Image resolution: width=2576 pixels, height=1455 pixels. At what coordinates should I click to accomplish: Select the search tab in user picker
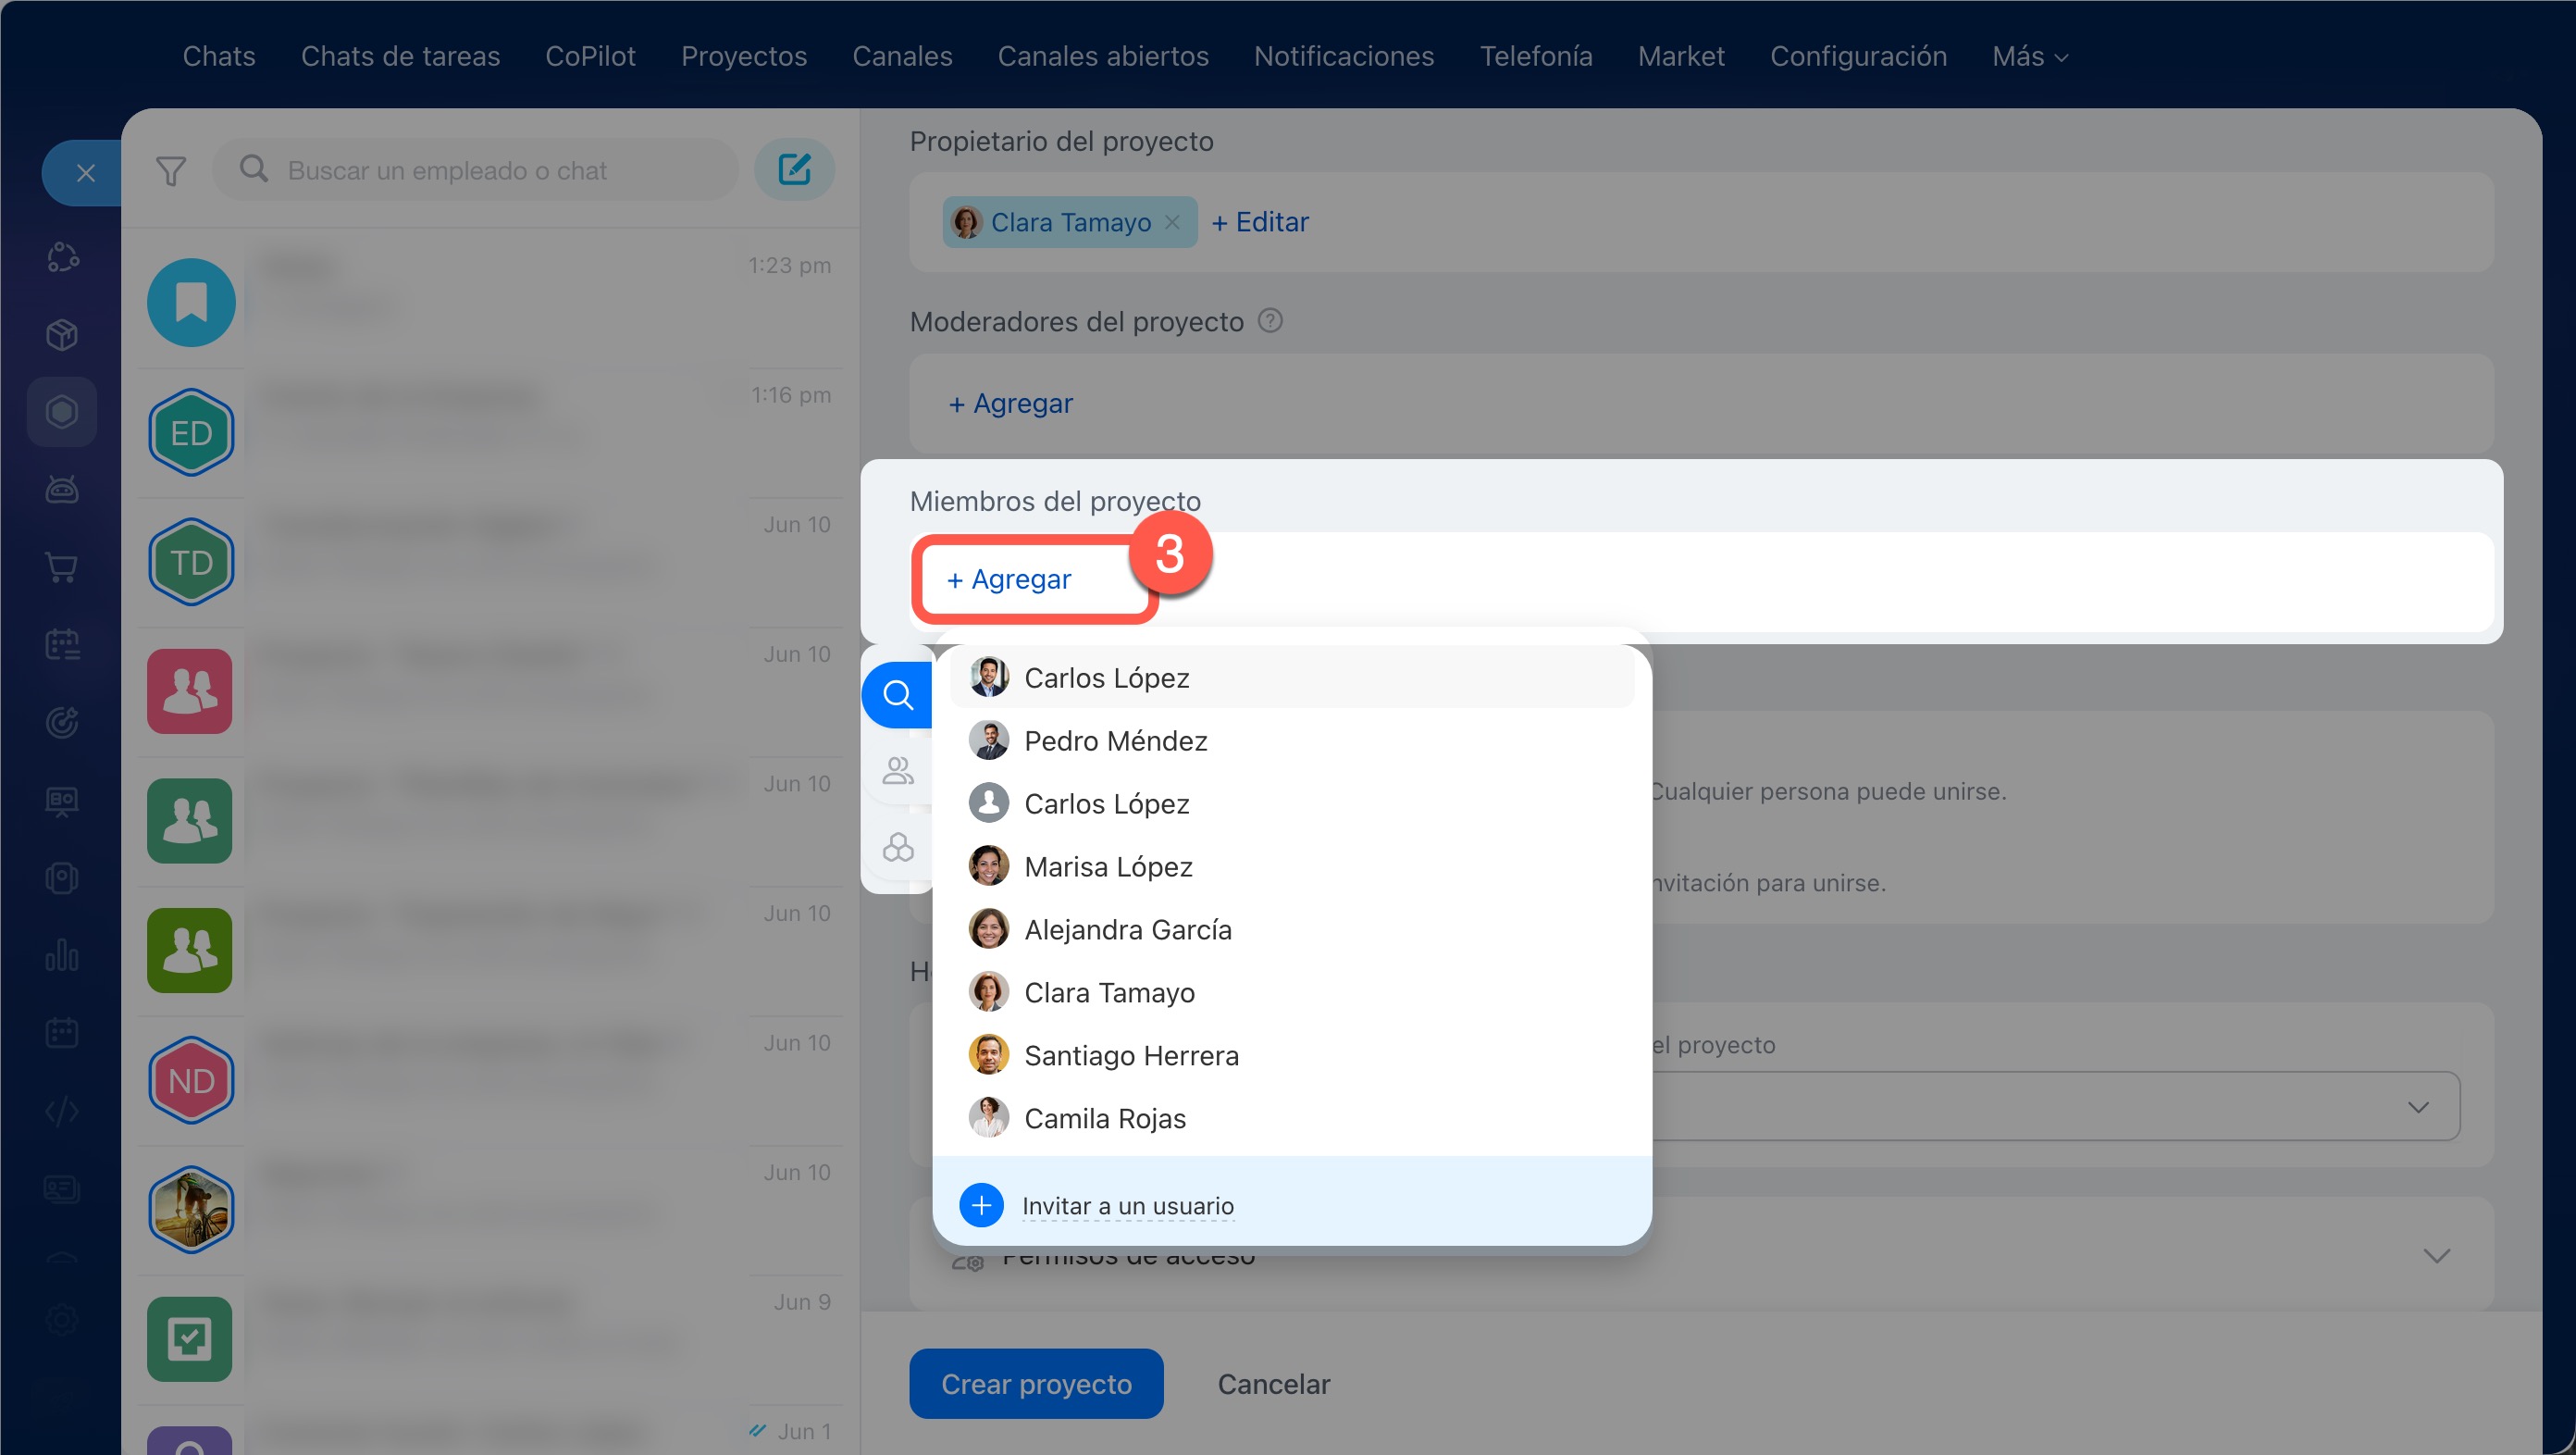click(x=898, y=694)
